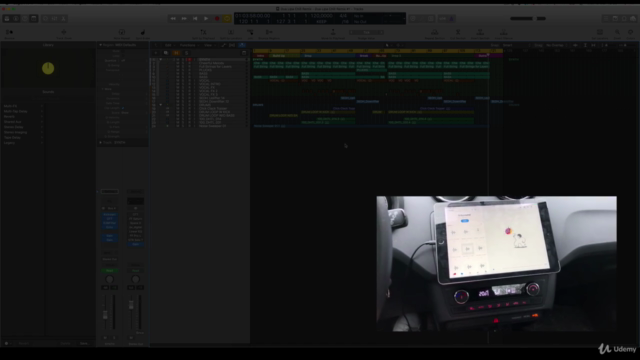Viewport: 640px width, 360px height.
Task: Select the Stereo Delay library category
Action: (x=22, y=127)
